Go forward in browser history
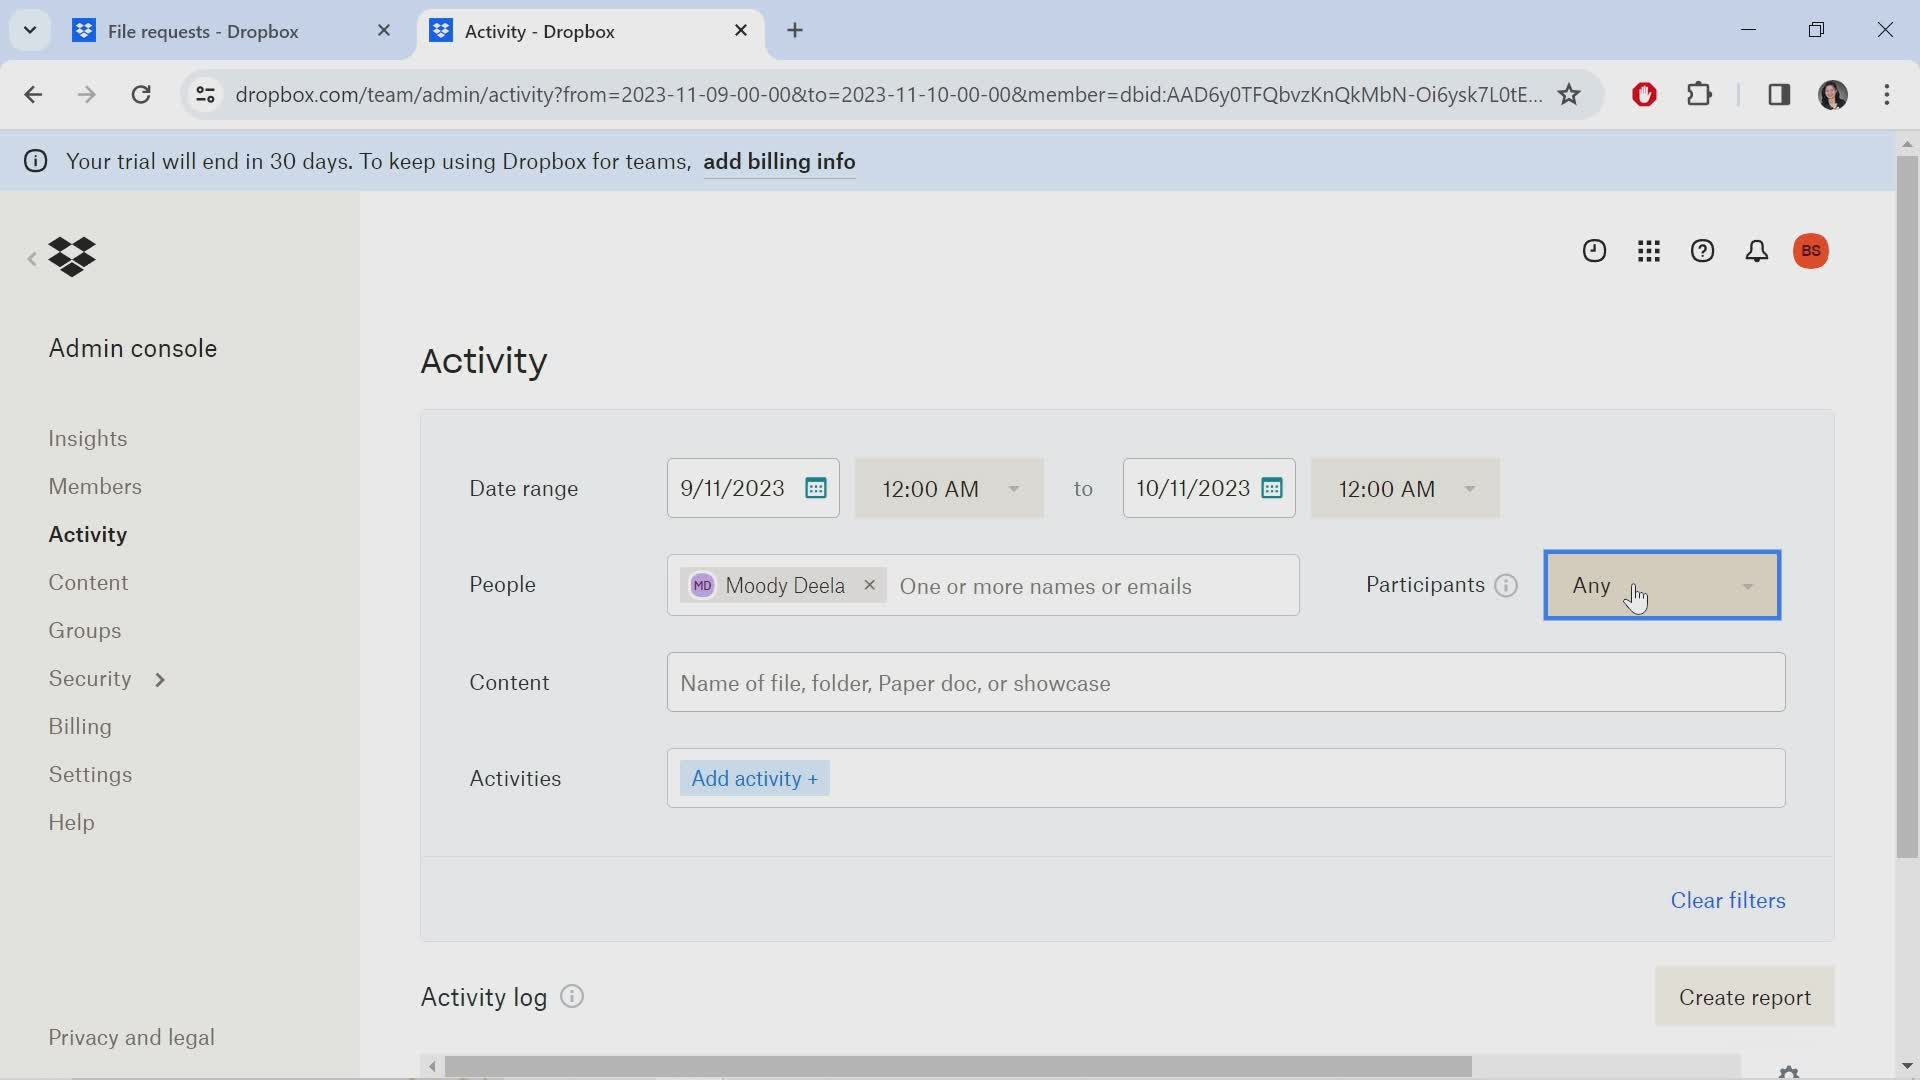1920x1080 pixels. coord(87,94)
